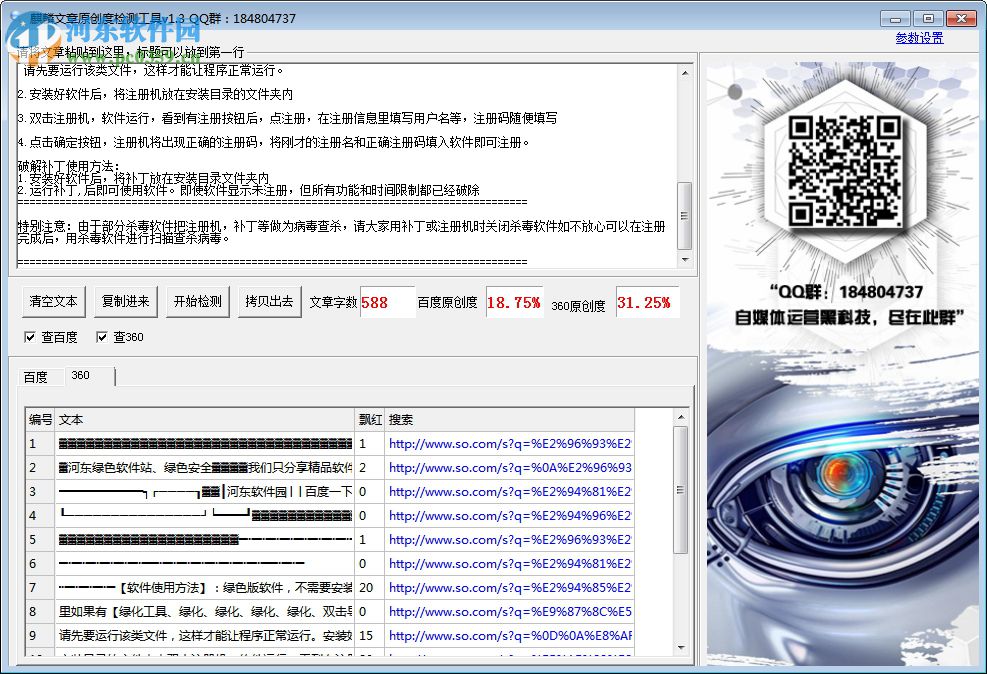Click the 清空文本 button
The height and width of the screenshot is (674, 987).
pyautogui.click(x=53, y=301)
